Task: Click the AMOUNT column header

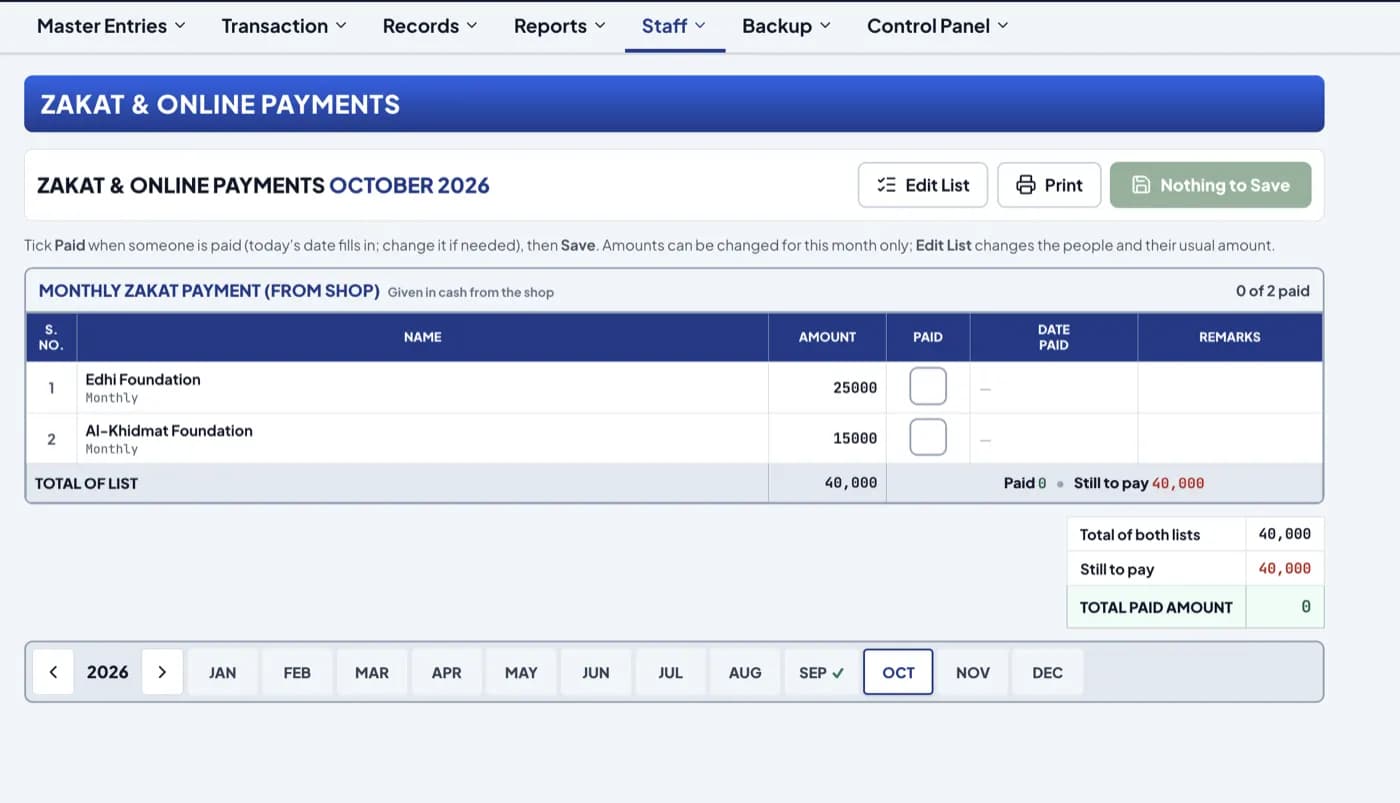Action: [827, 337]
